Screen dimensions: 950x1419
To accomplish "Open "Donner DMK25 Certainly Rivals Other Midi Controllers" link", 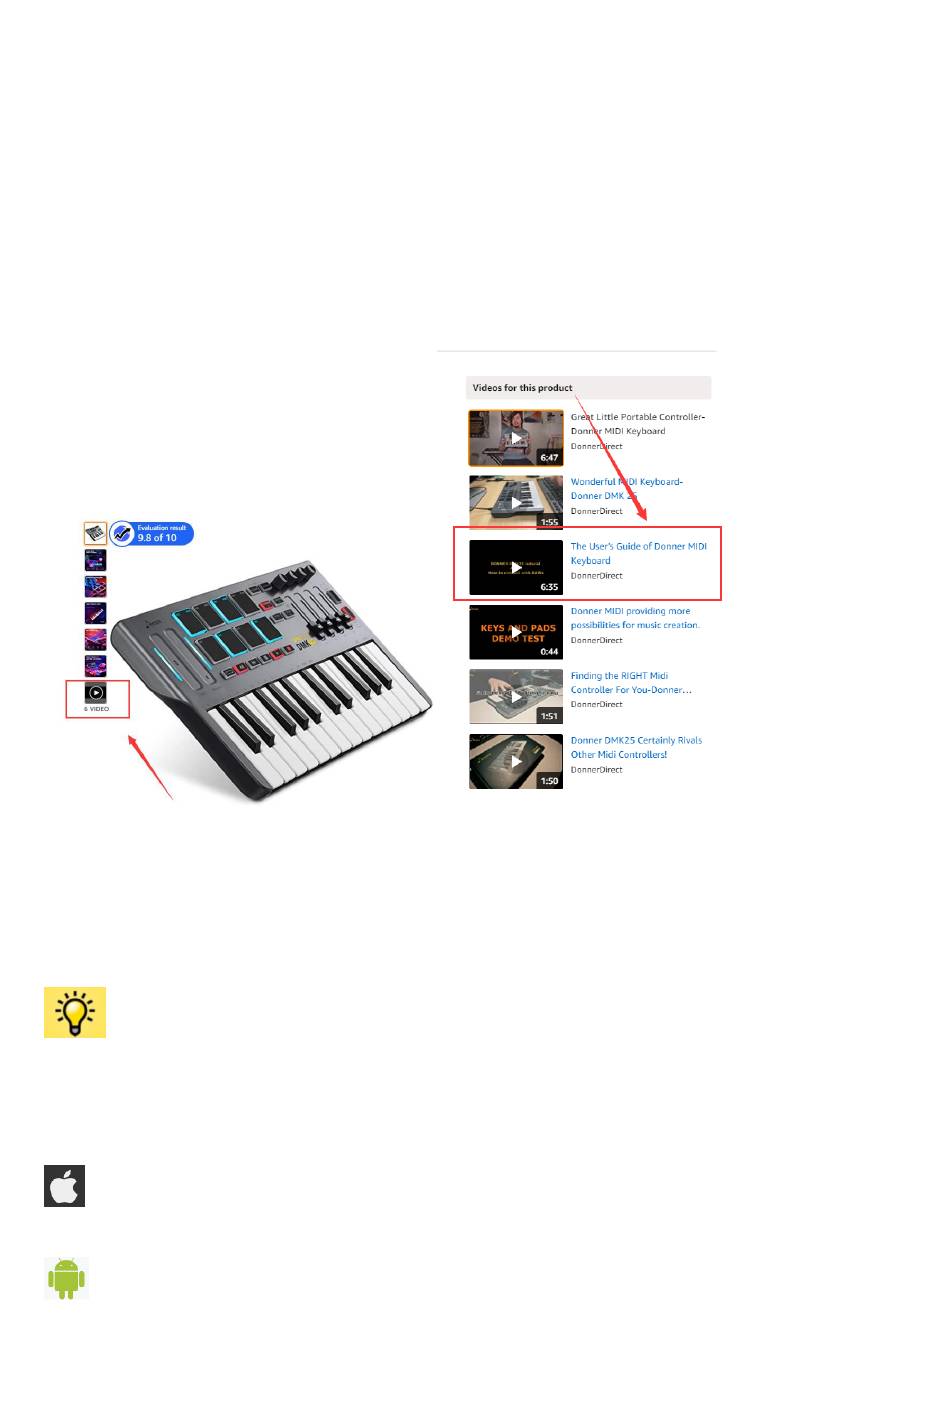I will click(636, 747).
